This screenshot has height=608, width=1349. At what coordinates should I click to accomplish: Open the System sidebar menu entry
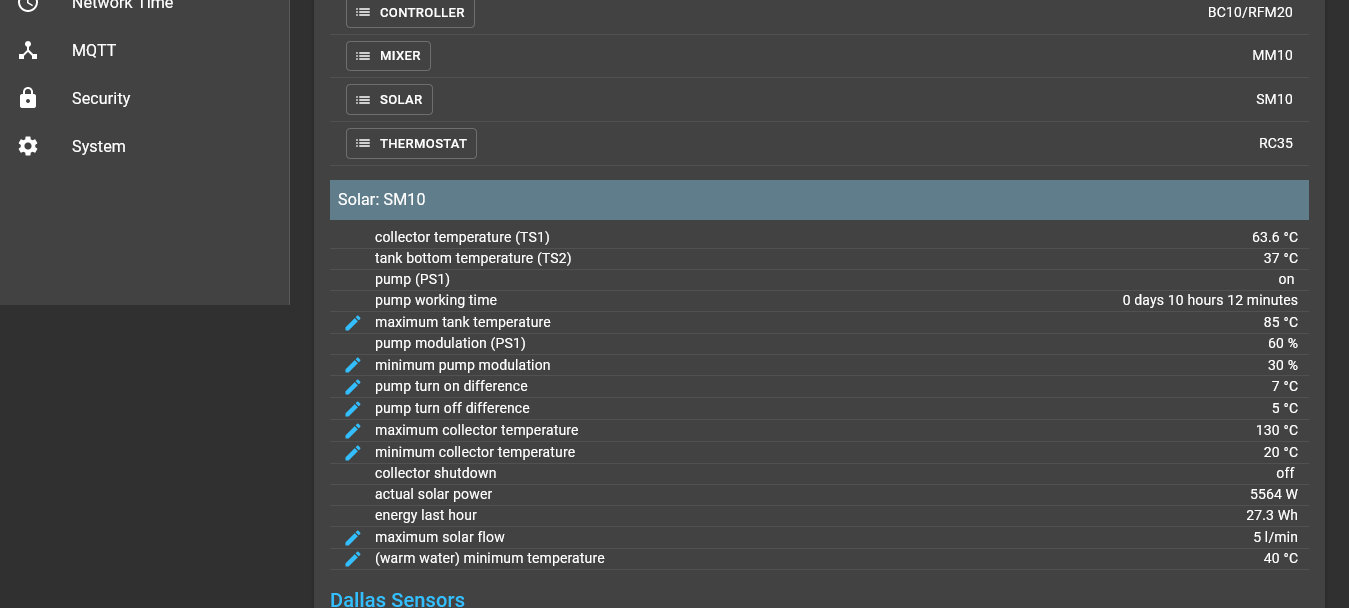98,146
